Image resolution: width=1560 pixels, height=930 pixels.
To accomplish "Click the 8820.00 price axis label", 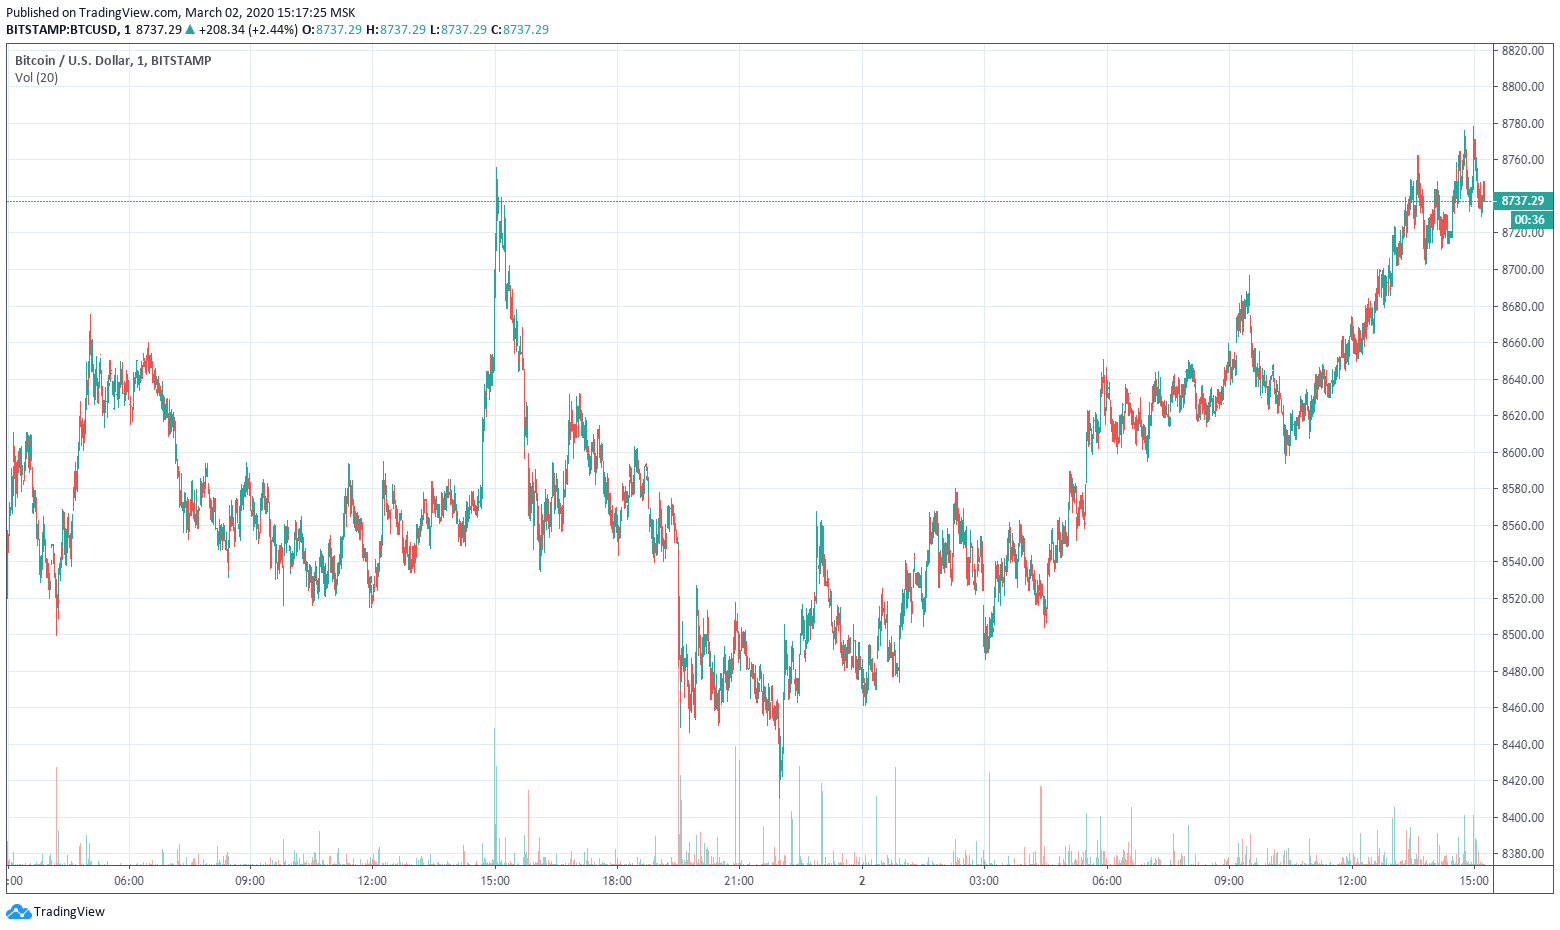I will pyautogui.click(x=1523, y=50).
